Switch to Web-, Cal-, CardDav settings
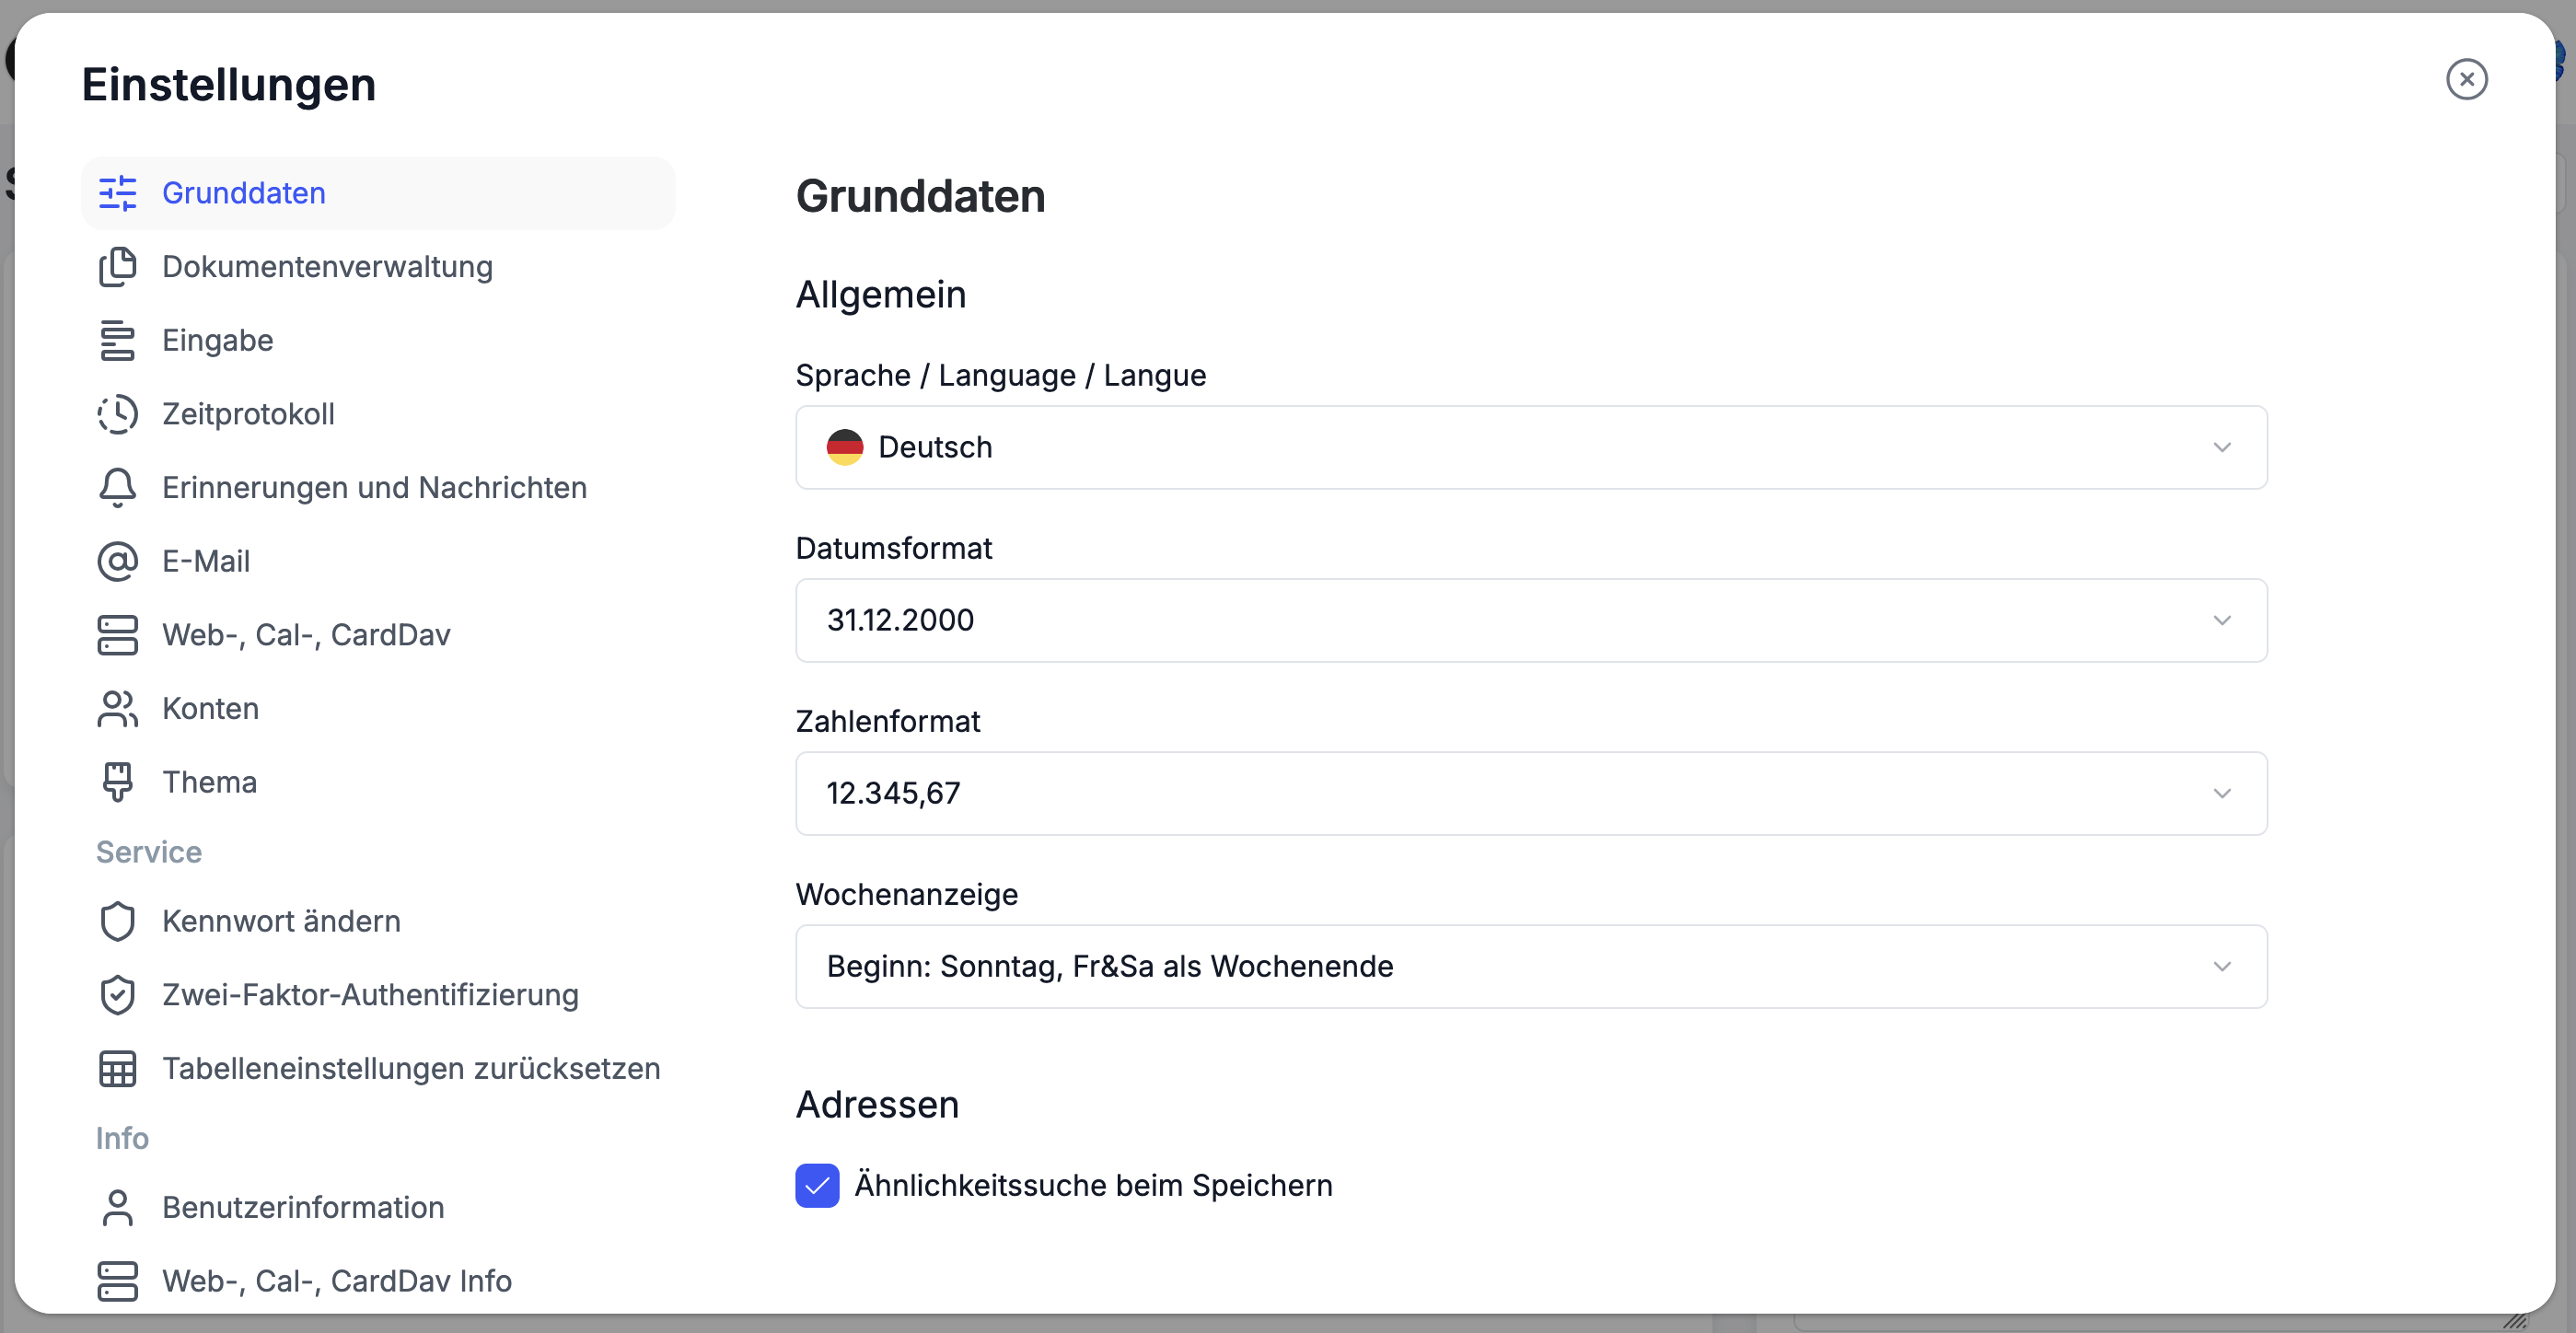The height and width of the screenshot is (1333, 2576). pyautogui.click(x=306, y=635)
